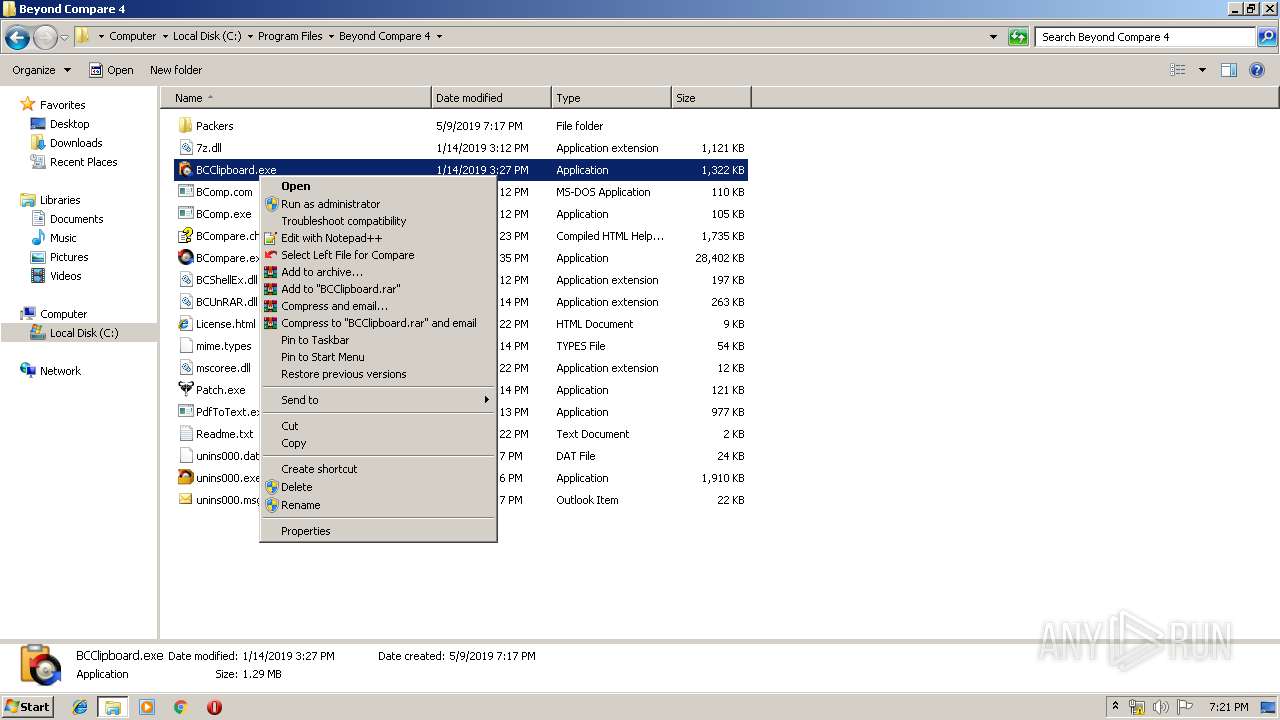This screenshot has width=1280, height=720.
Task: Select the BCShellEx.dll file icon
Action: pos(185,280)
